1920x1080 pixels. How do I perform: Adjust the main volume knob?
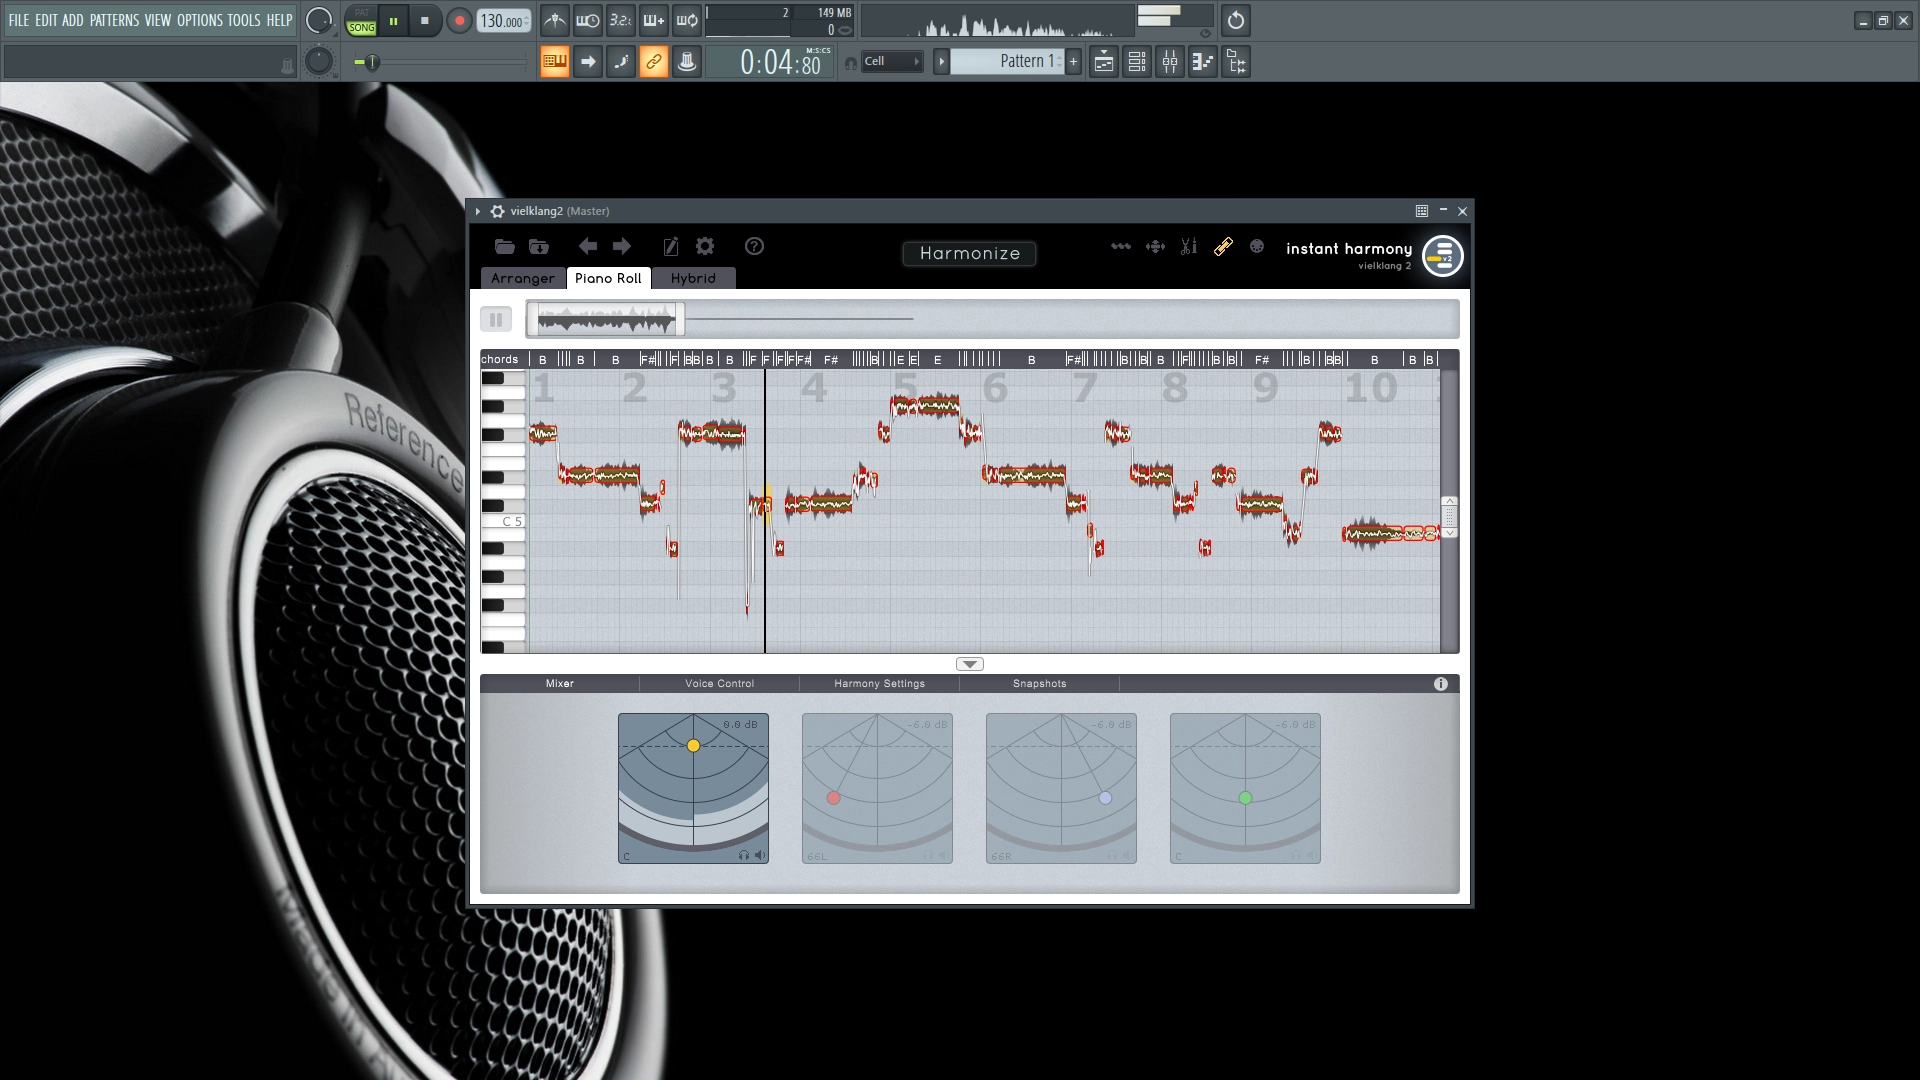(318, 20)
